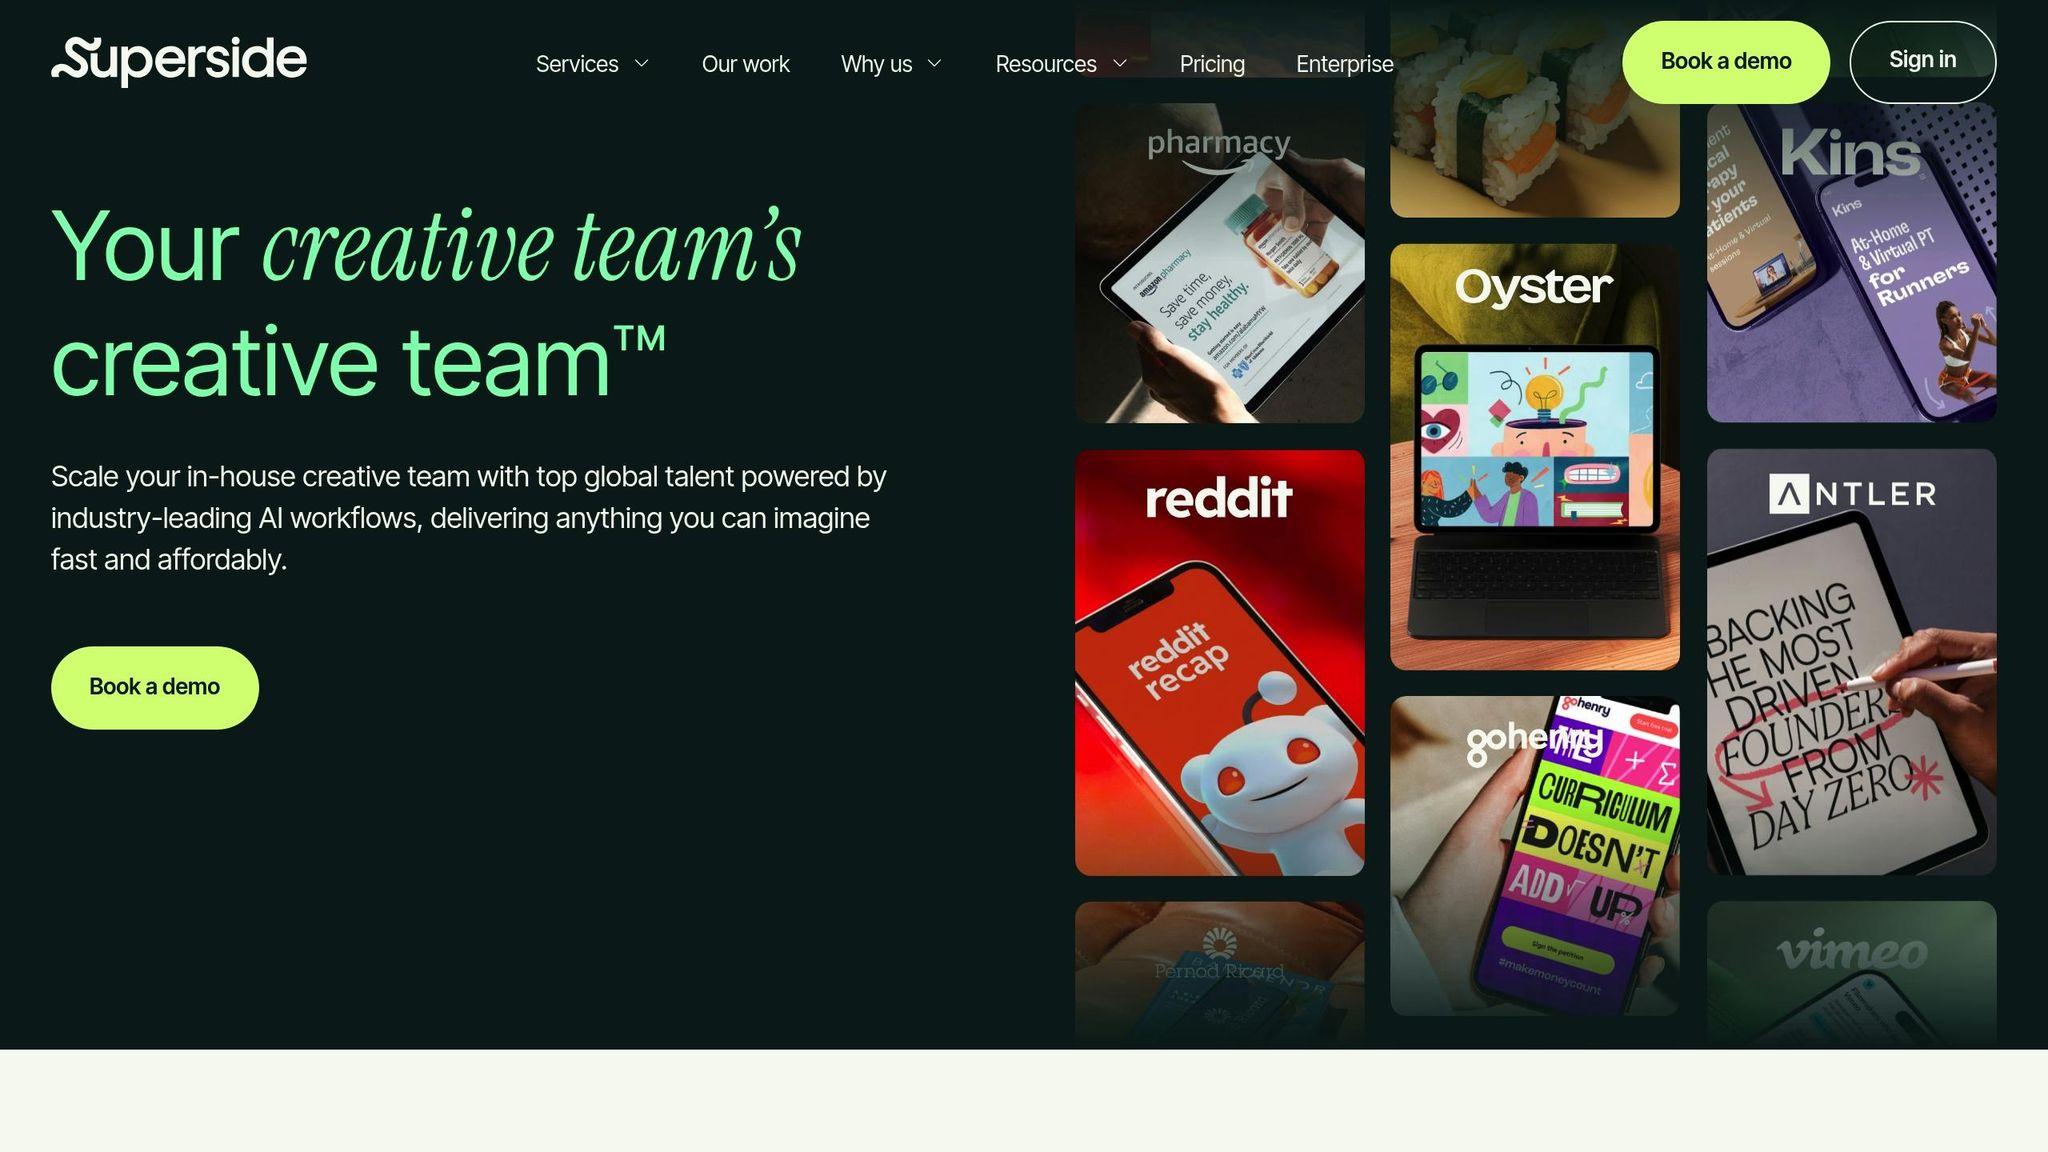Expand the Services dropdown chevron
Screen dimensions: 2048x1152
pos(642,64)
